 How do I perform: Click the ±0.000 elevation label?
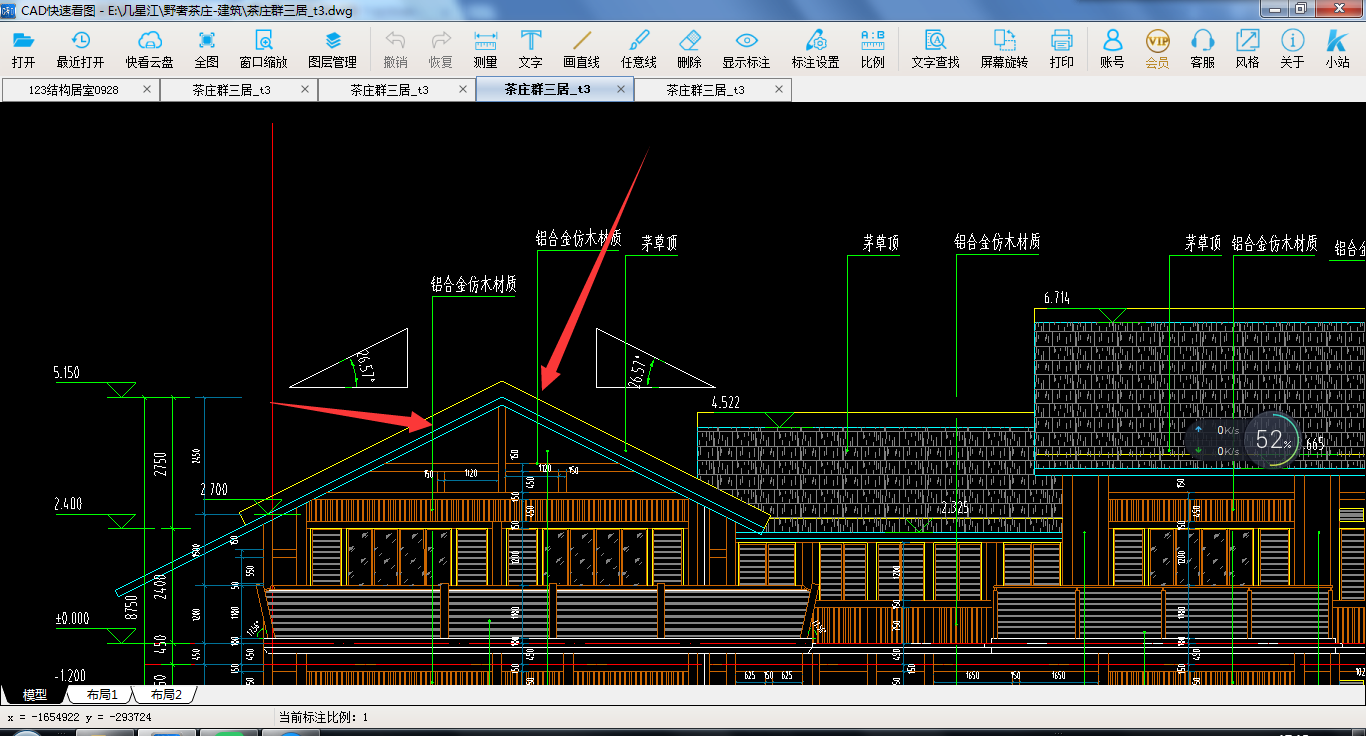coord(71,618)
